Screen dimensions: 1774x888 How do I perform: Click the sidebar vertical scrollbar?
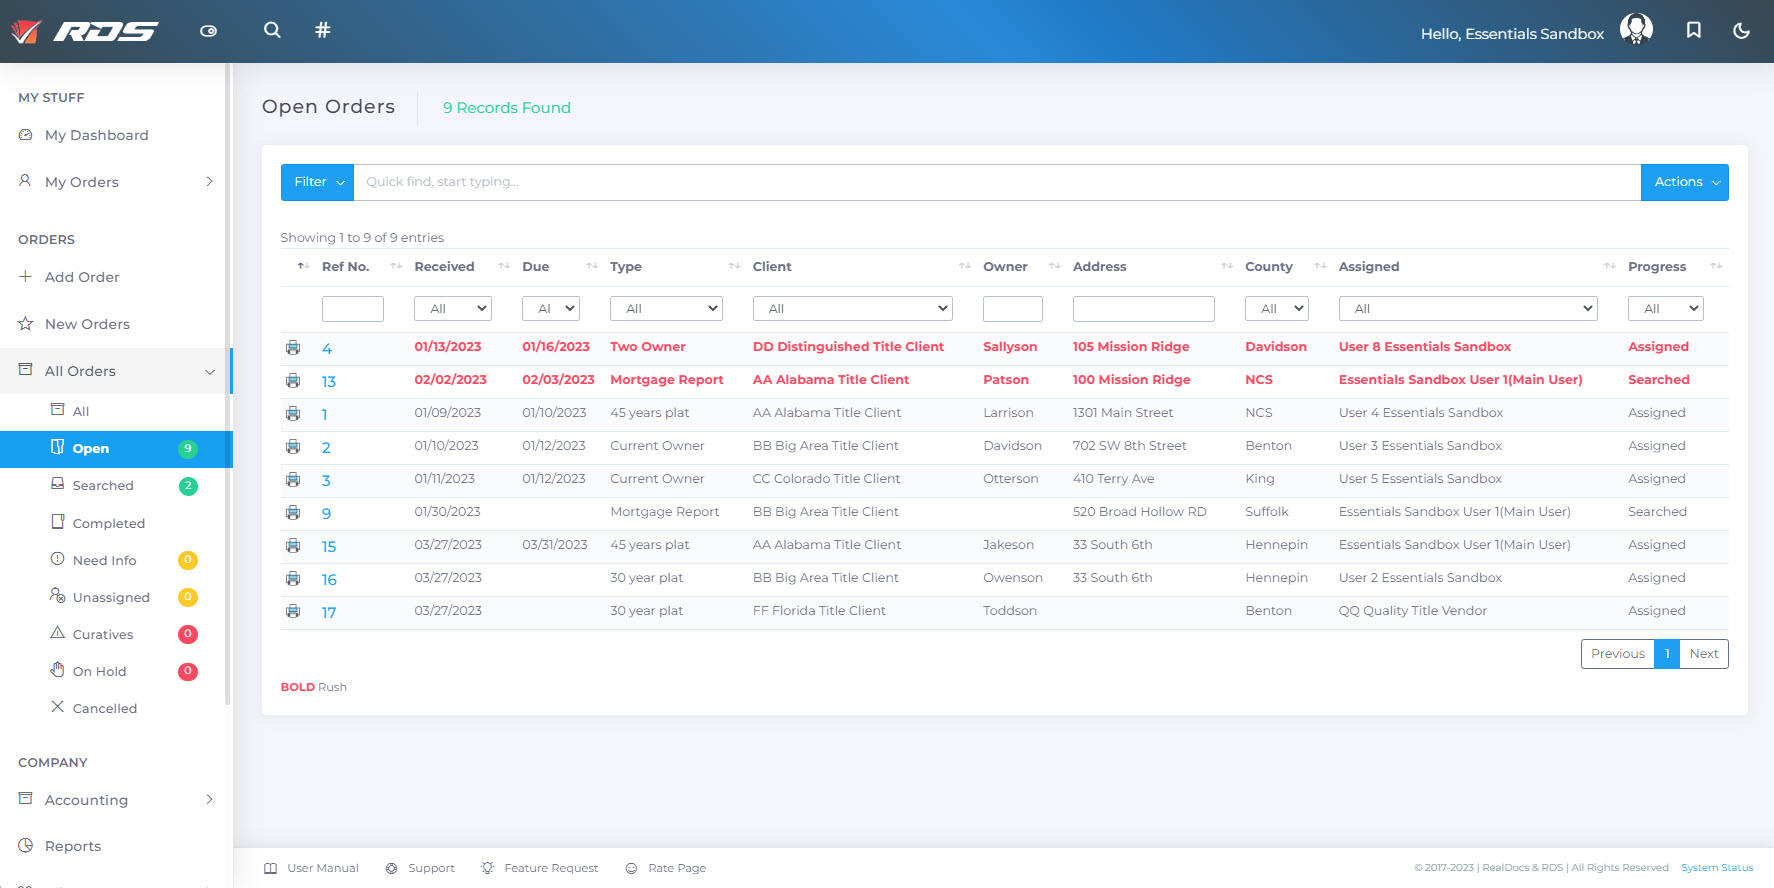228,385
